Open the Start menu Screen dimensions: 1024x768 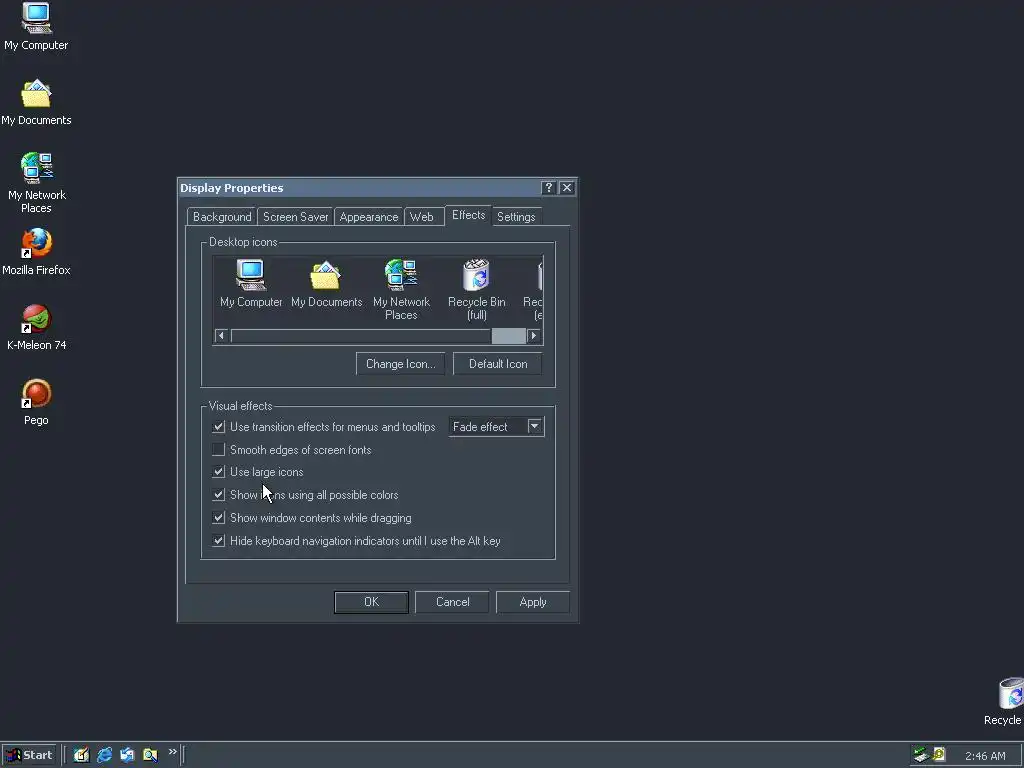pyautogui.click(x=29, y=755)
